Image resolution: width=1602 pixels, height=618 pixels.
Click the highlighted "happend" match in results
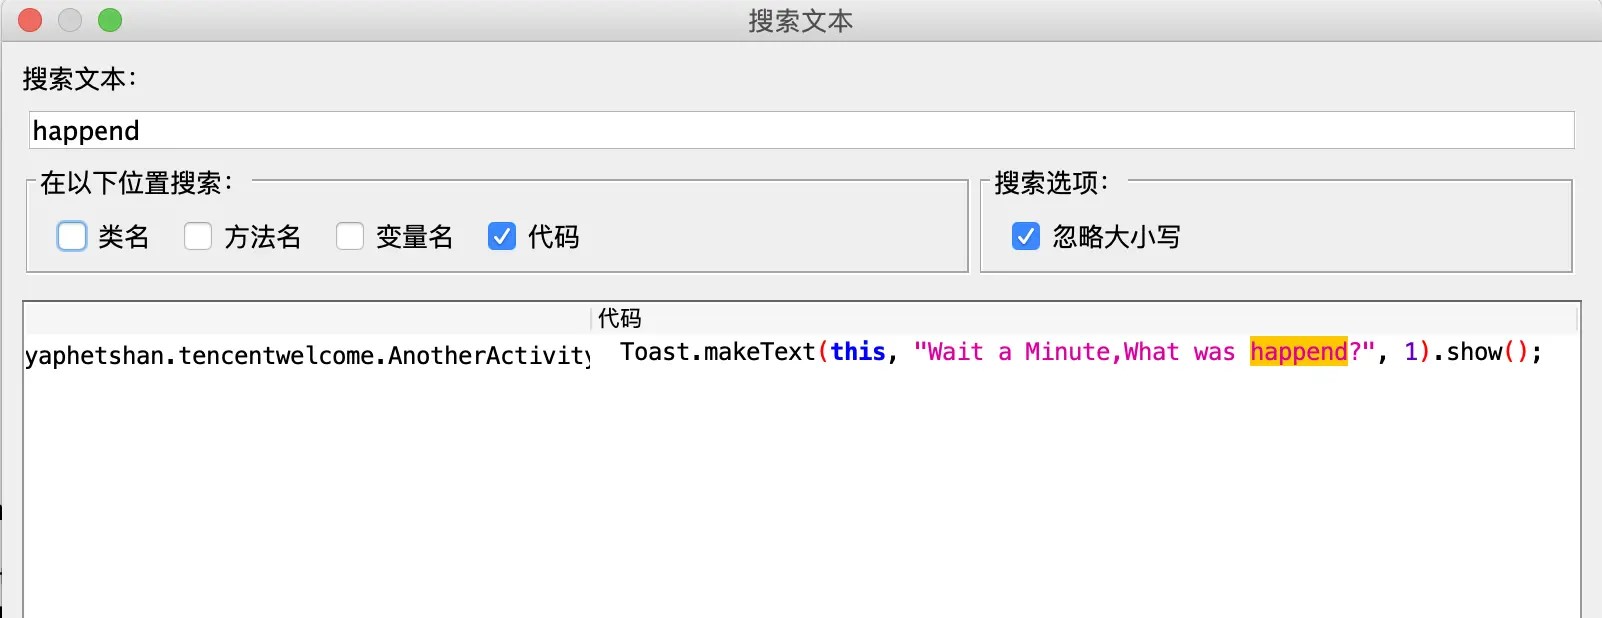coord(1298,352)
